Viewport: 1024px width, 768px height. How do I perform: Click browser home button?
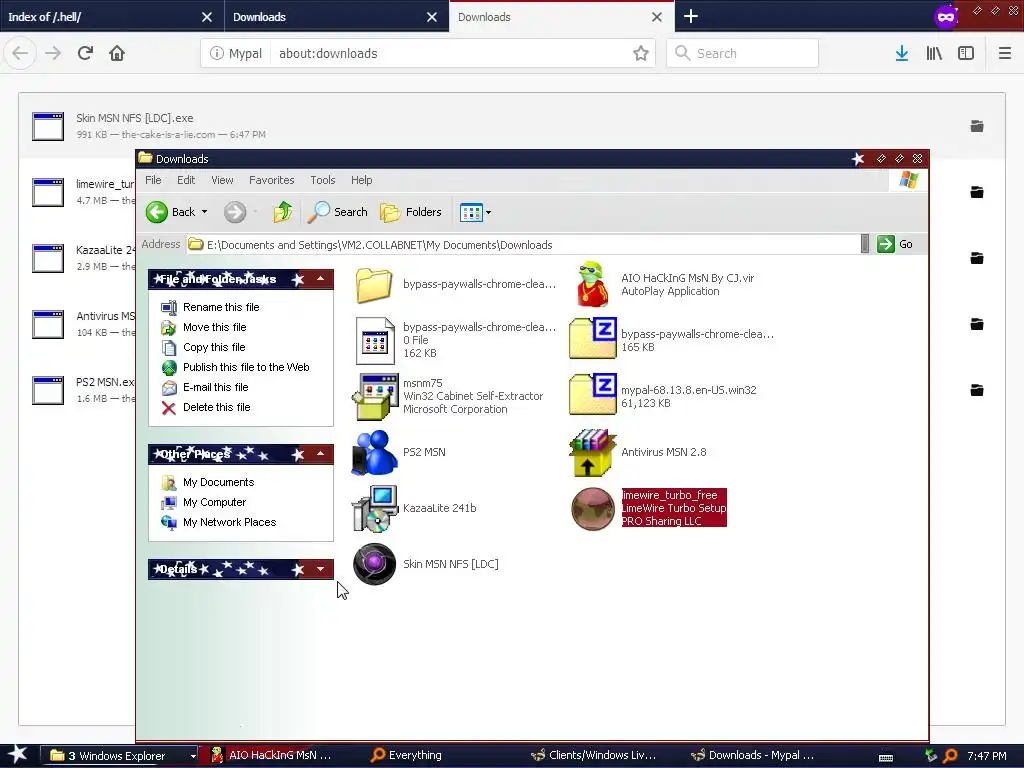click(x=117, y=53)
